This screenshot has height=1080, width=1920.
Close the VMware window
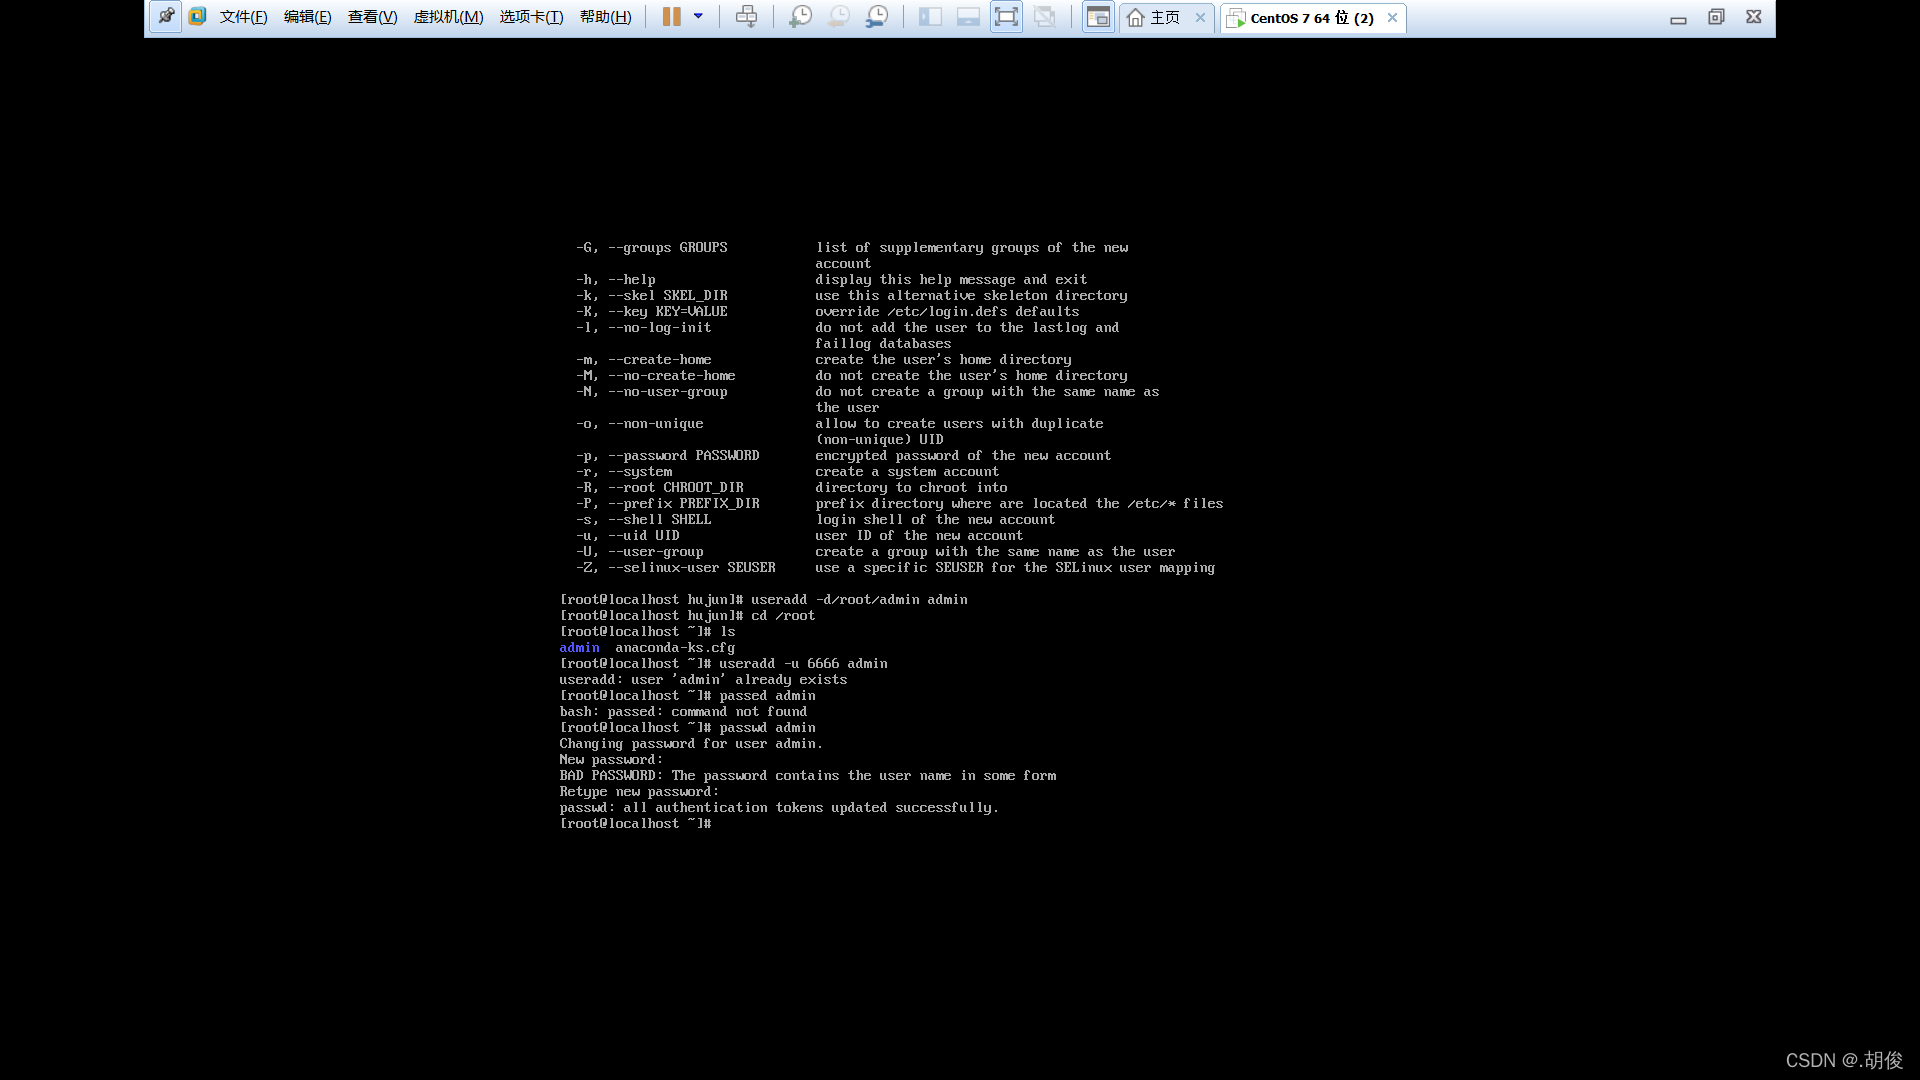[1754, 17]
